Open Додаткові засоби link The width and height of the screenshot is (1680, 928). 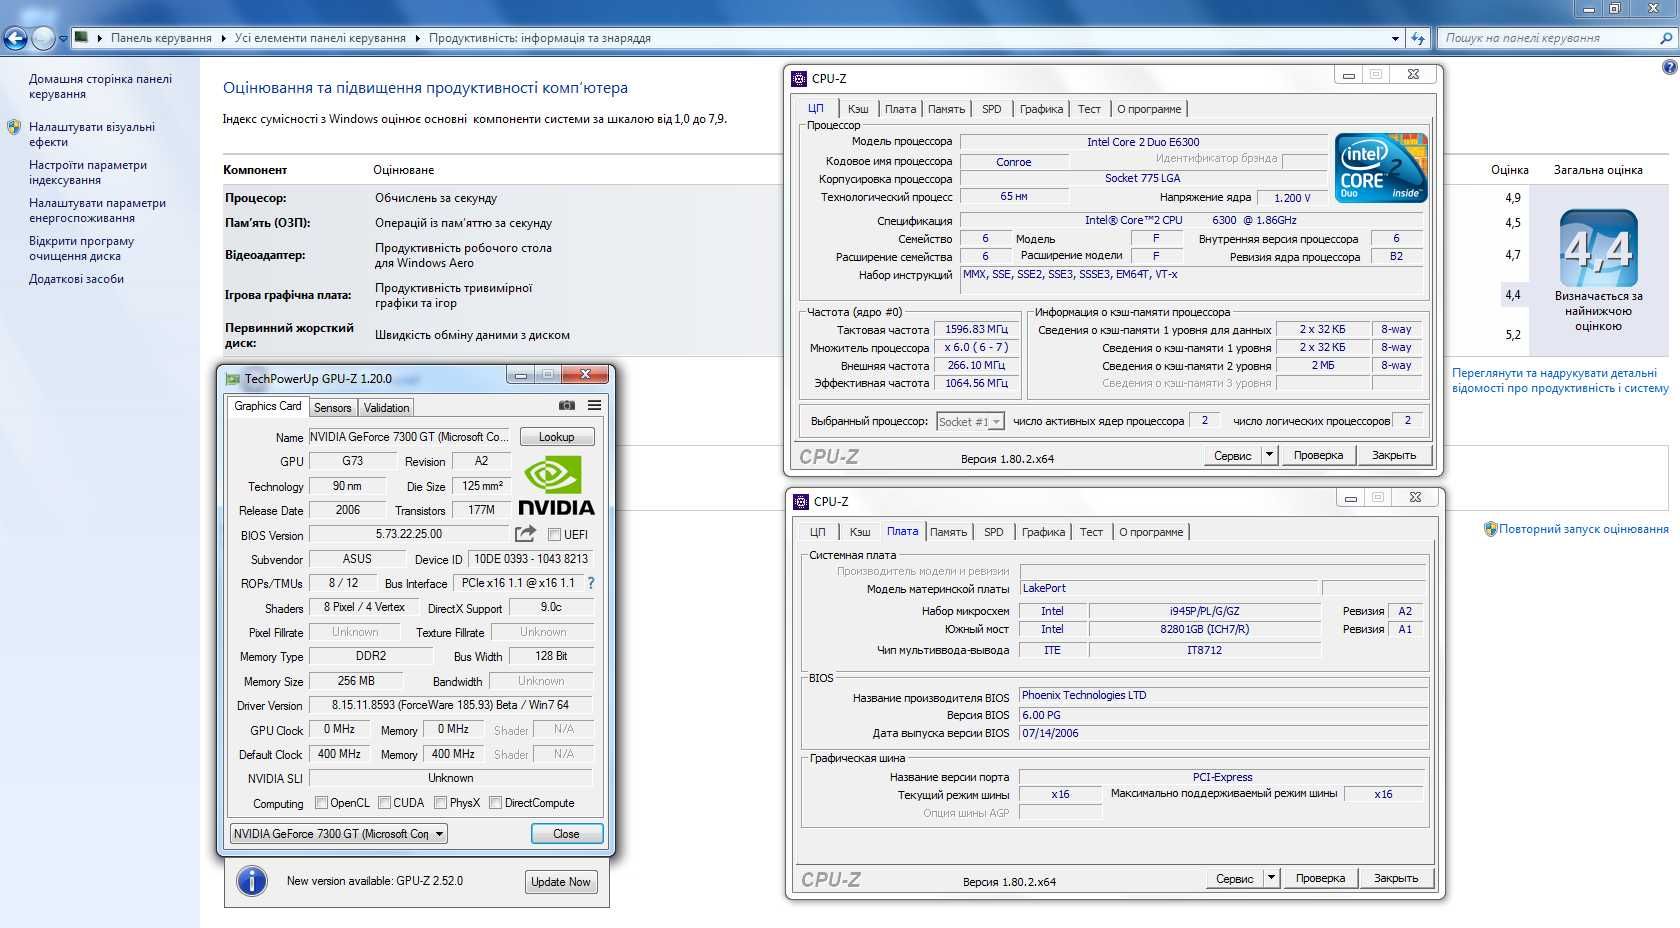tap(76, 279)
